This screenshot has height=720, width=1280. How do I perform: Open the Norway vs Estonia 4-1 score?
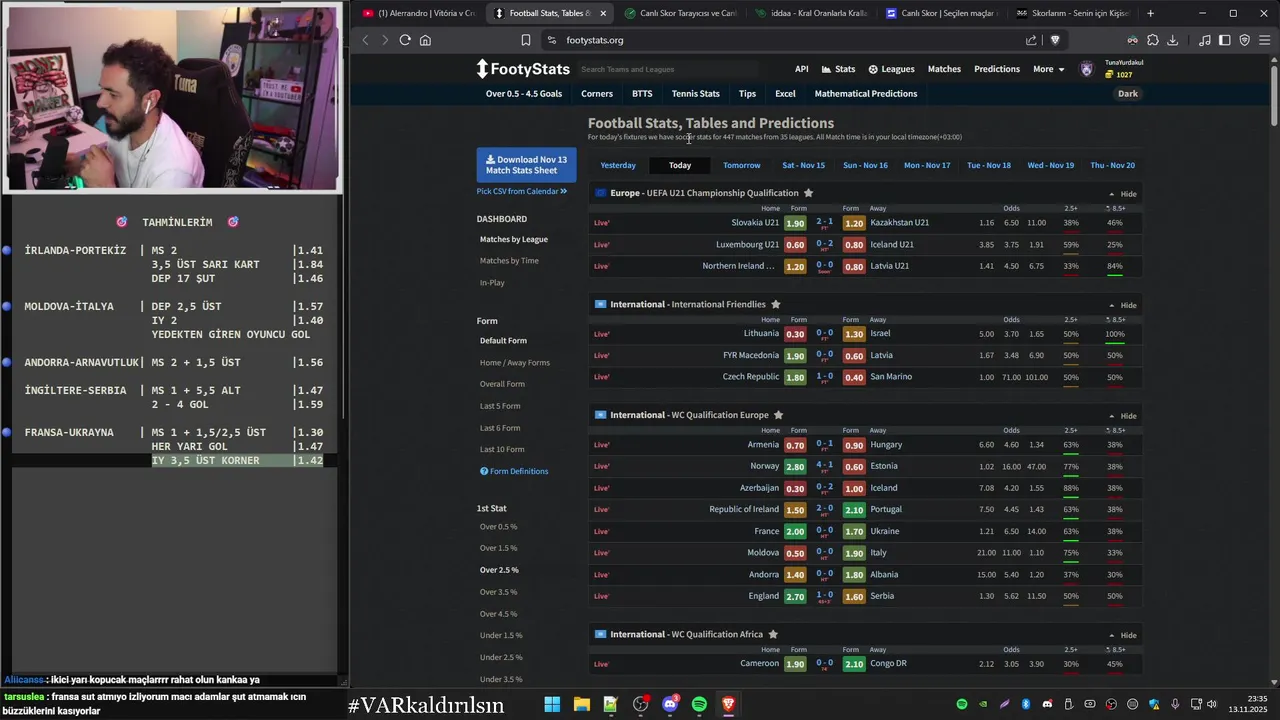pos(825,466)
